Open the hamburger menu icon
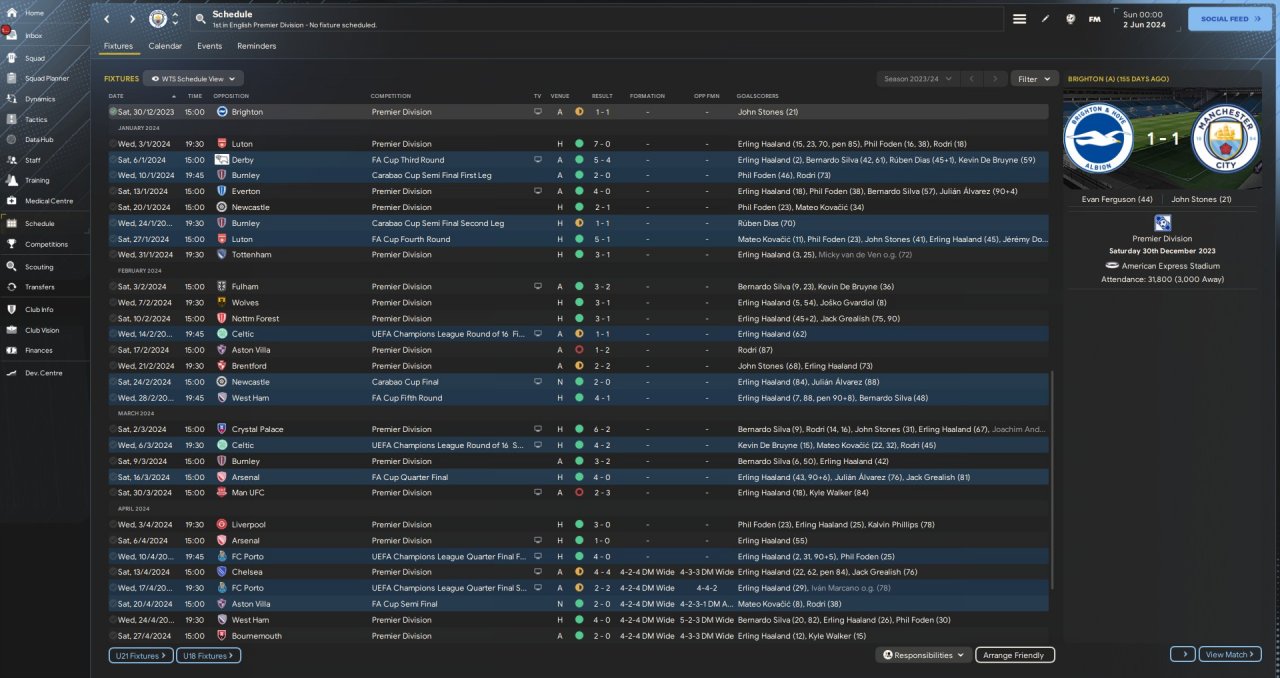Image resolution: width=1280 pixels, height=678 pixels. click(1019, 19)
